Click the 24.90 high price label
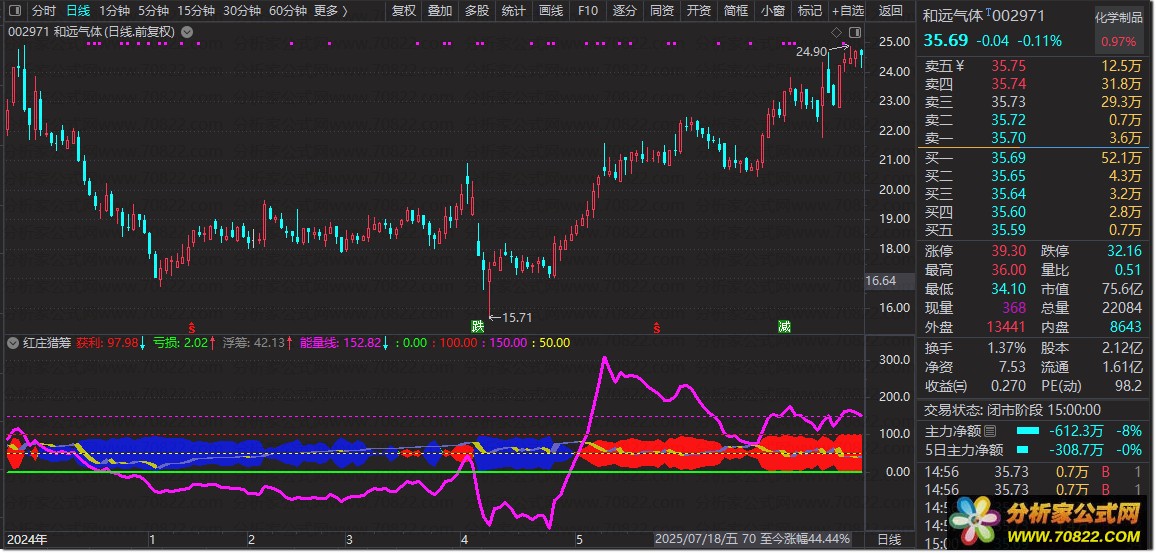Screen dimensions: 1157x553 click(x=811, y=52)
